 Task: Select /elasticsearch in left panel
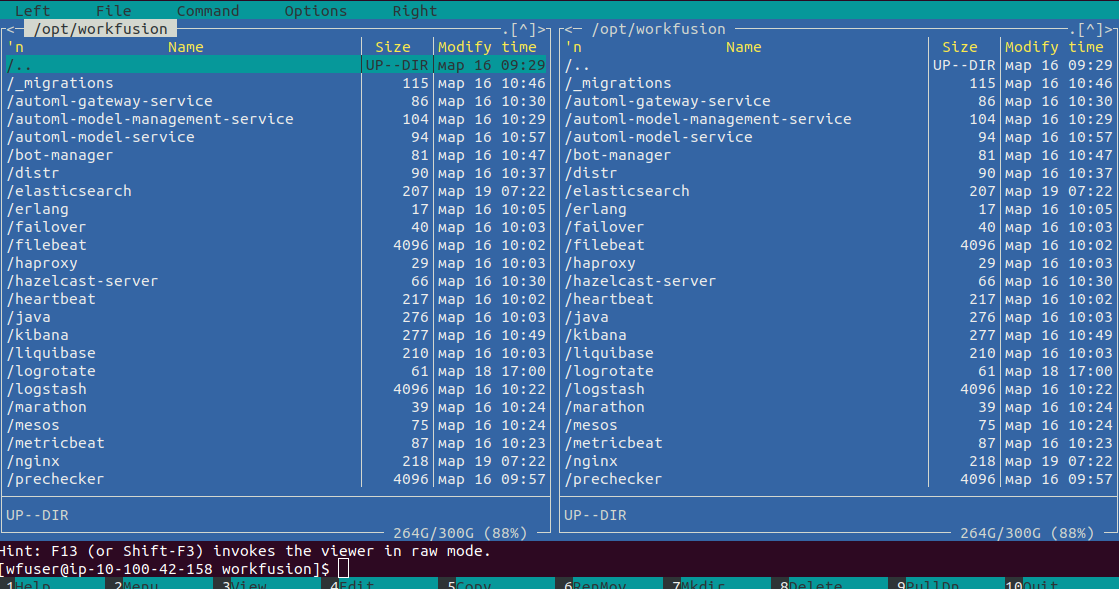(x=276, y=191)
